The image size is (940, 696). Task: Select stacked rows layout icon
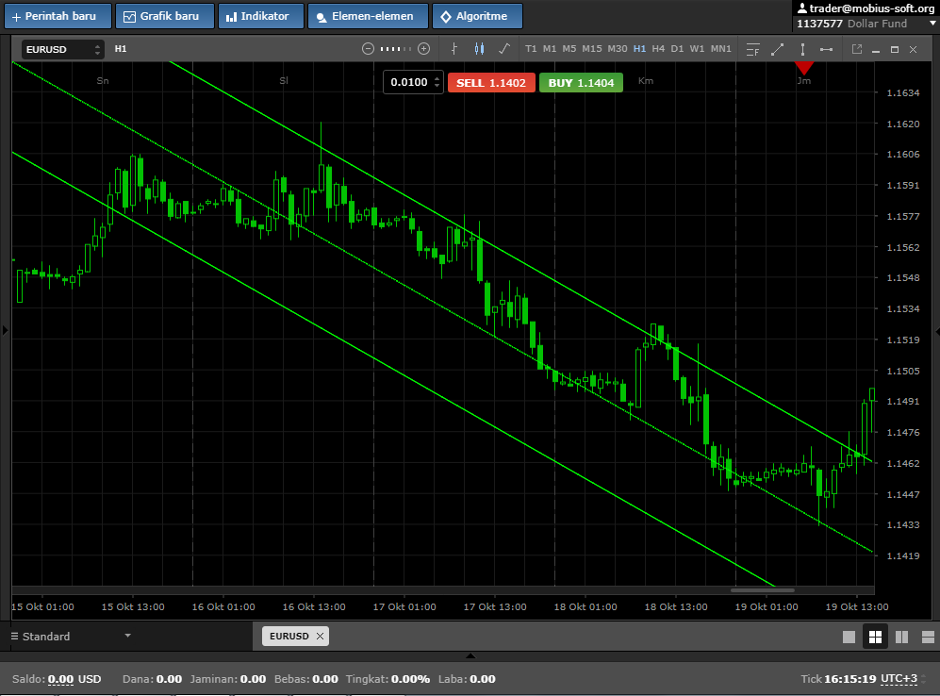coord(928,637)
